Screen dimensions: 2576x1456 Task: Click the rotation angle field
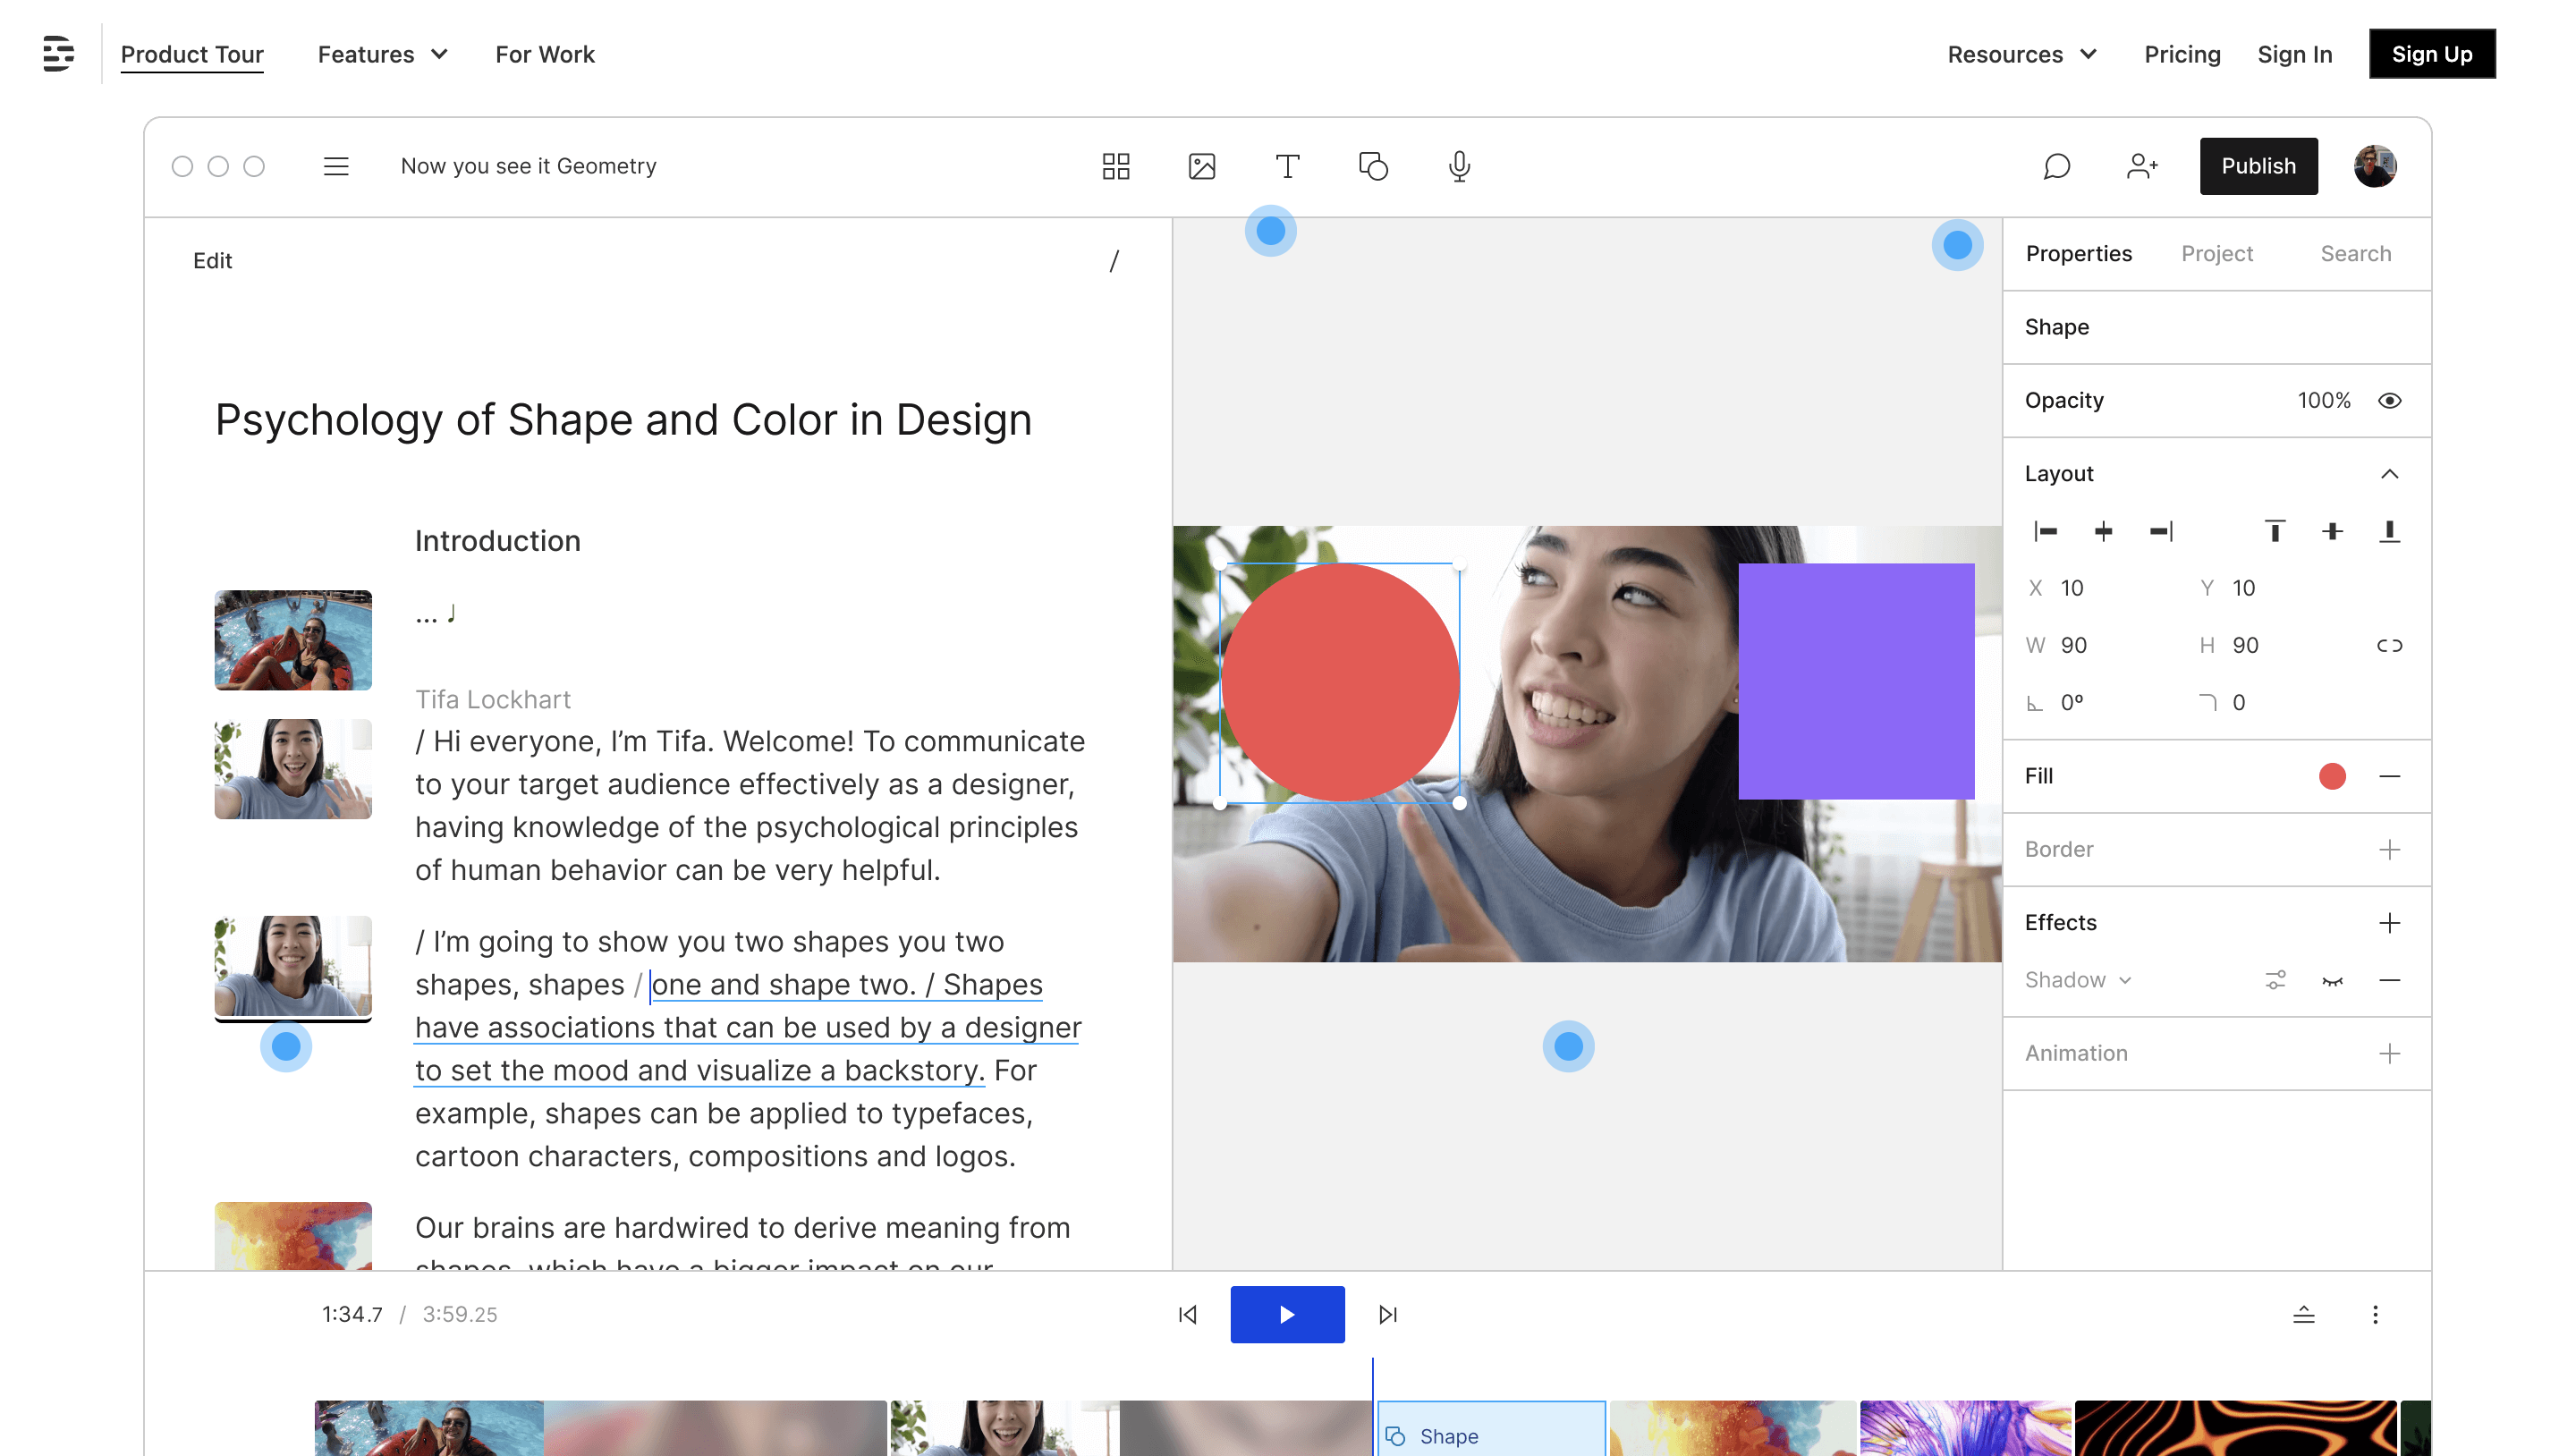(x=2072, y=702)
